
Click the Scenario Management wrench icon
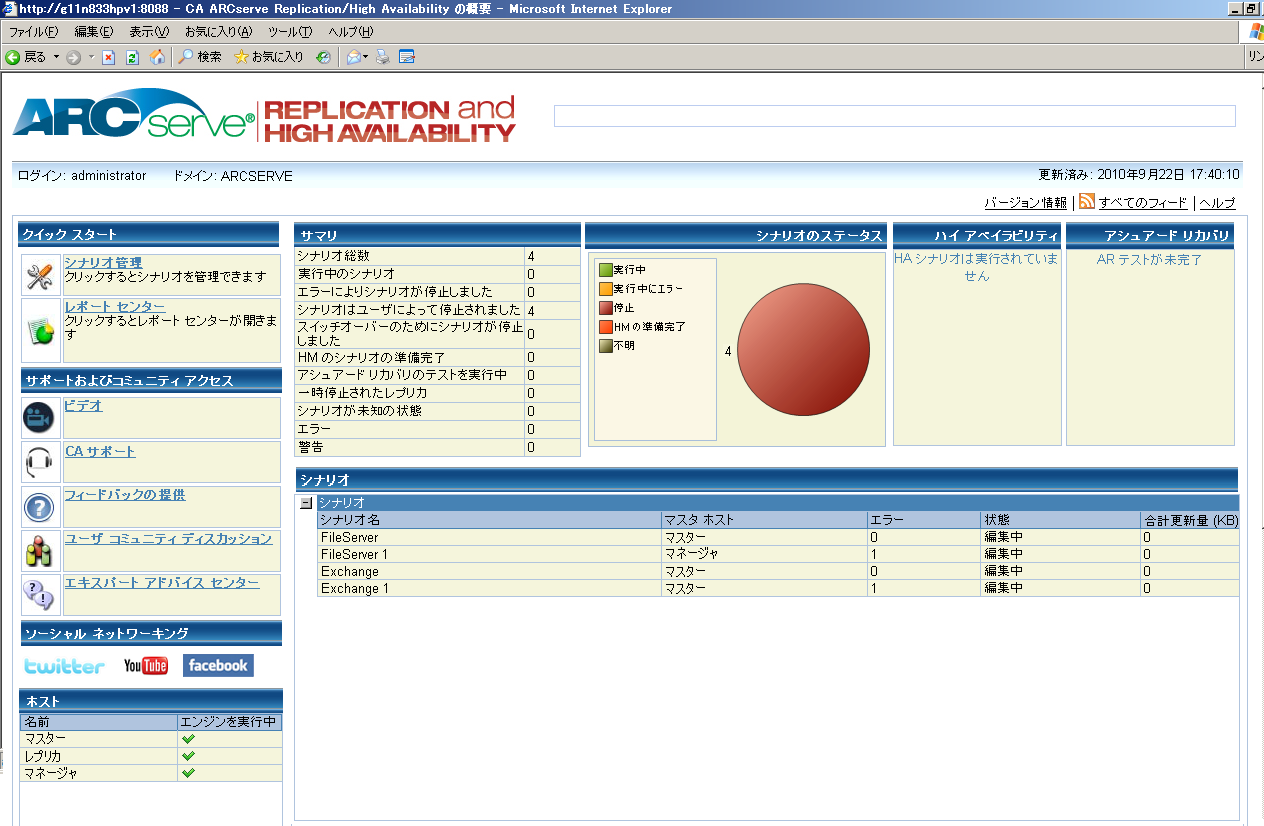pos(39,277)
